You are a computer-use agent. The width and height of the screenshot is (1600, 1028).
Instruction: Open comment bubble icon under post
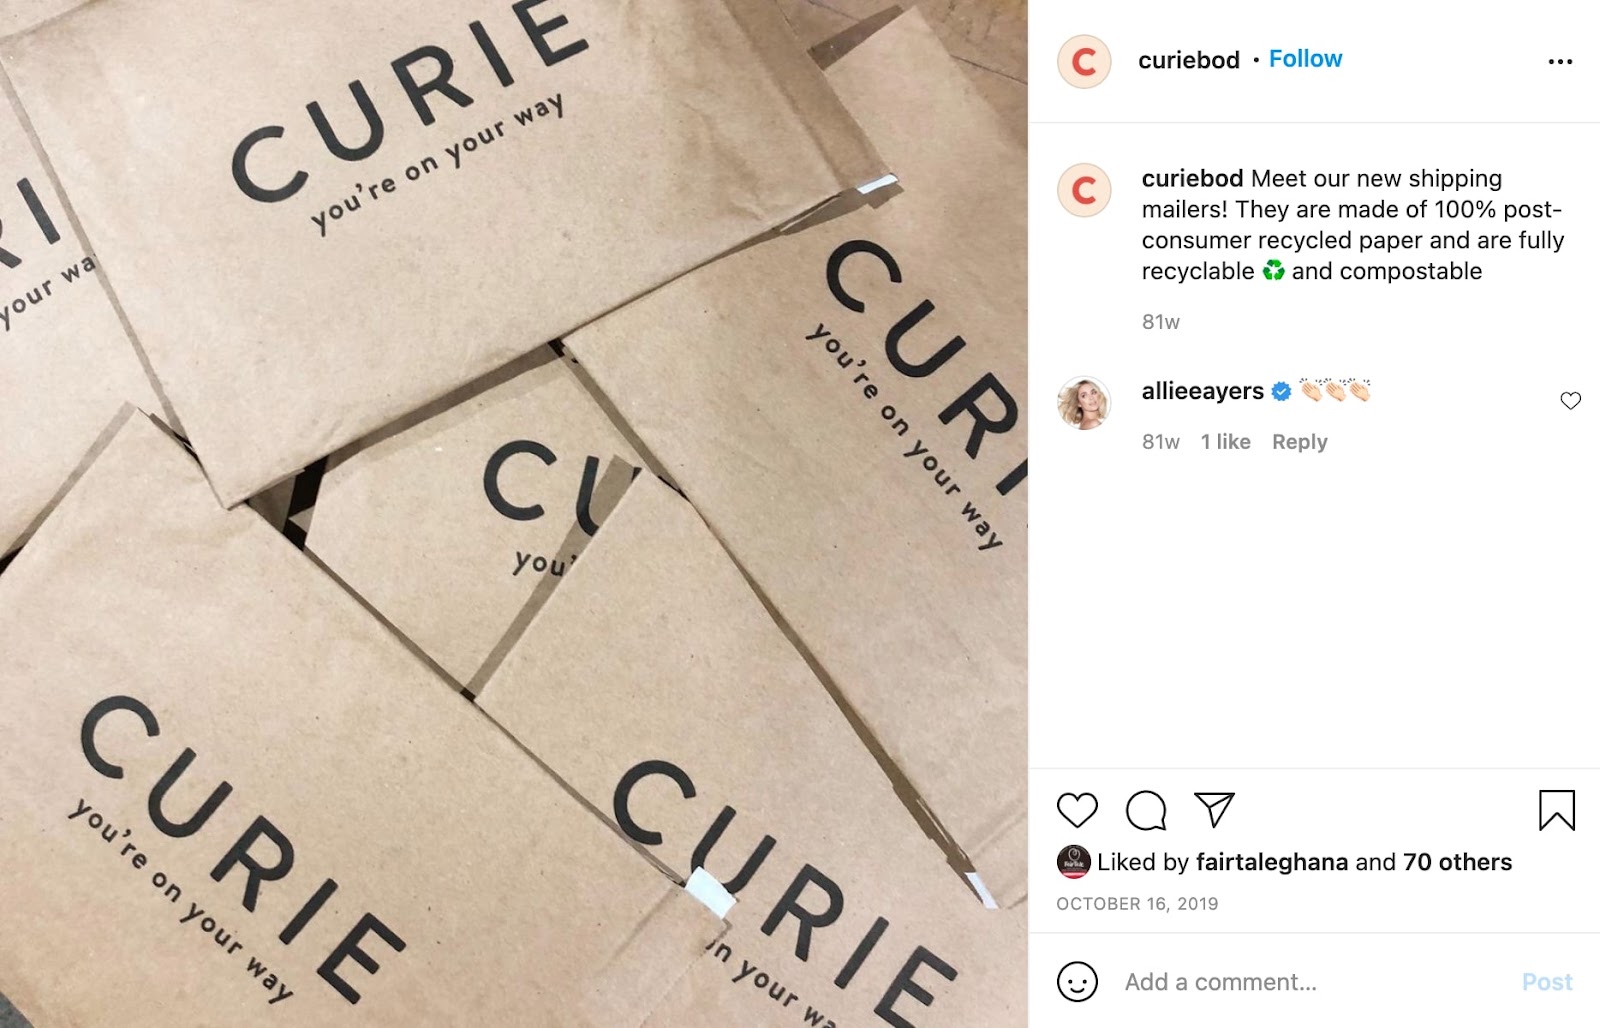coord(1146,810)
